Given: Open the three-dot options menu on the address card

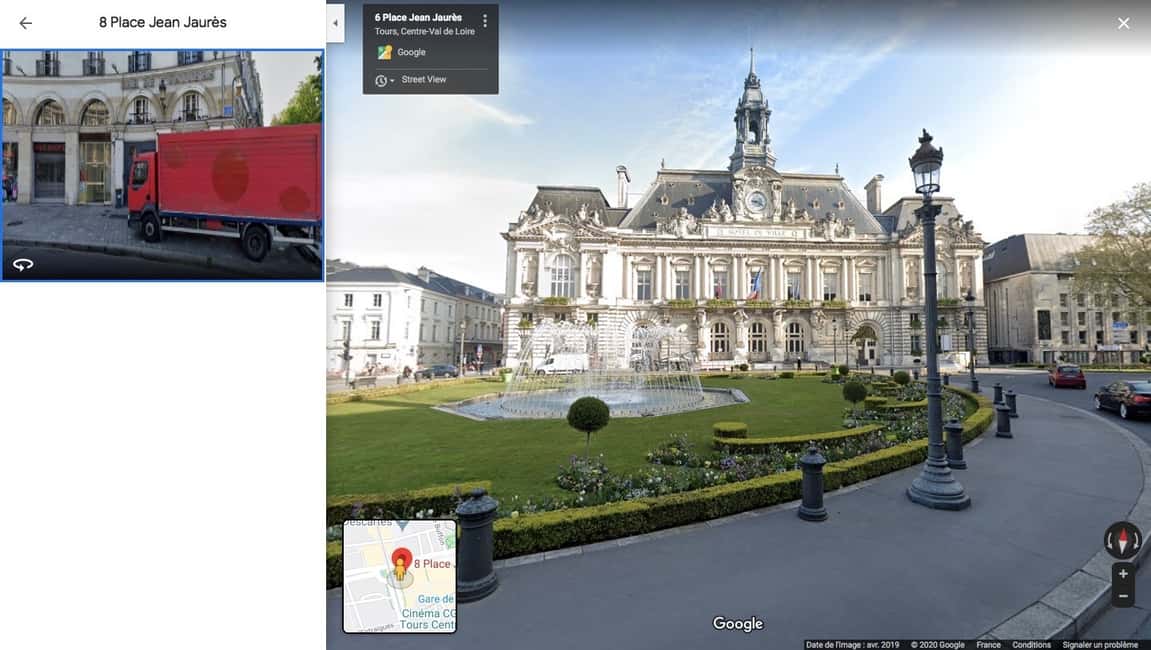Looking at the screenshot, I should pyautogui.click(x=485, y=21).
